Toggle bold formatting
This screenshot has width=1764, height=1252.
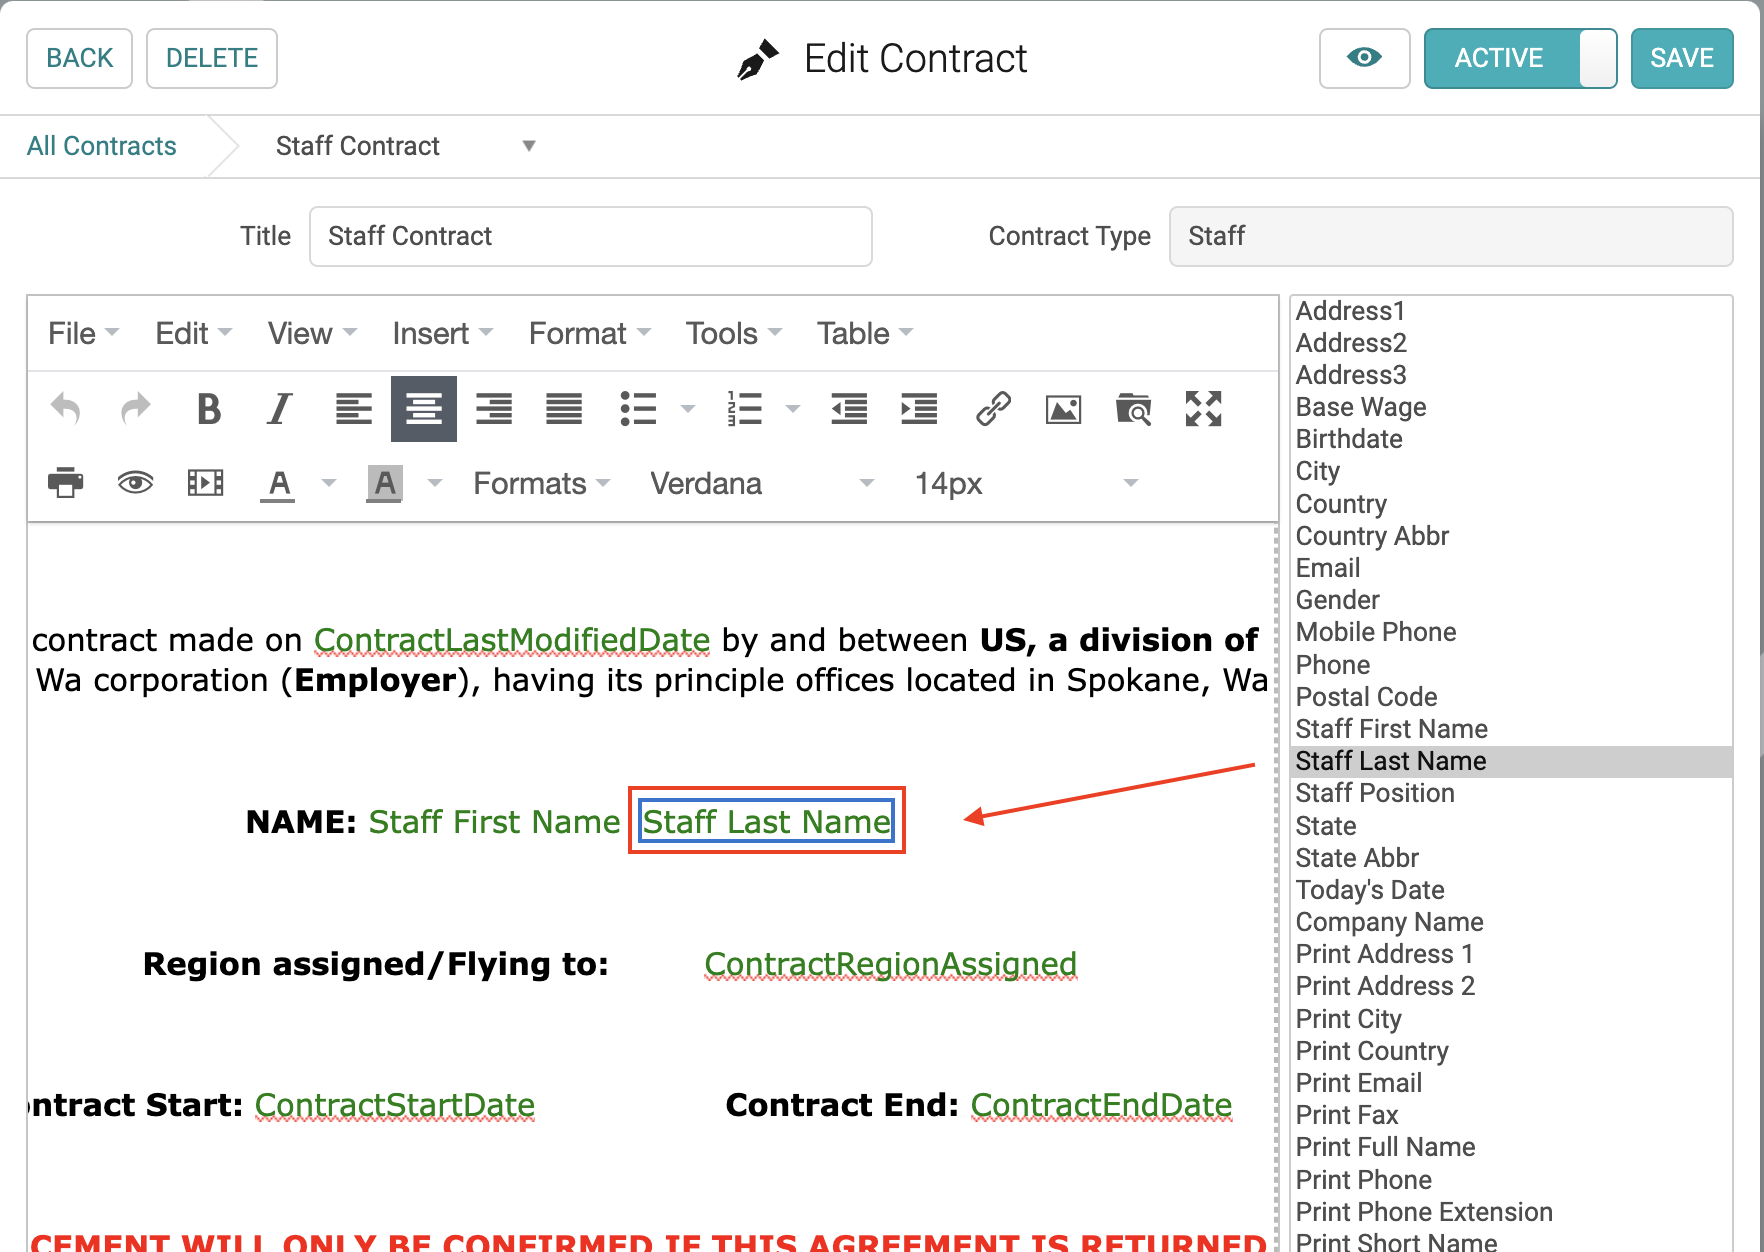pos(208,408)
